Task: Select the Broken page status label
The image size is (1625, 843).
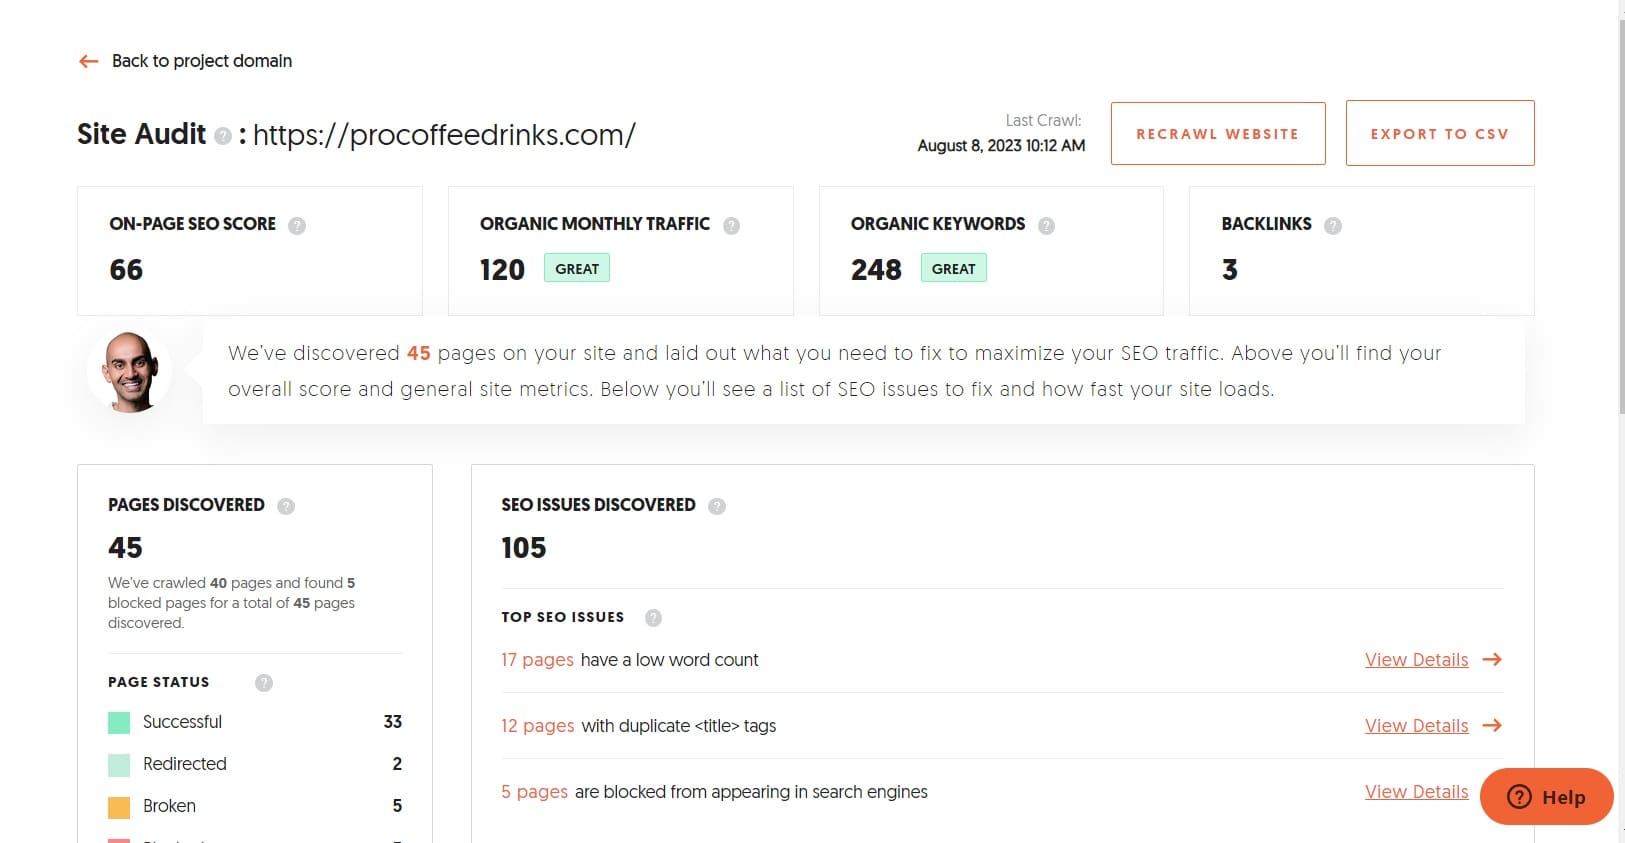Action: (169, 806)
